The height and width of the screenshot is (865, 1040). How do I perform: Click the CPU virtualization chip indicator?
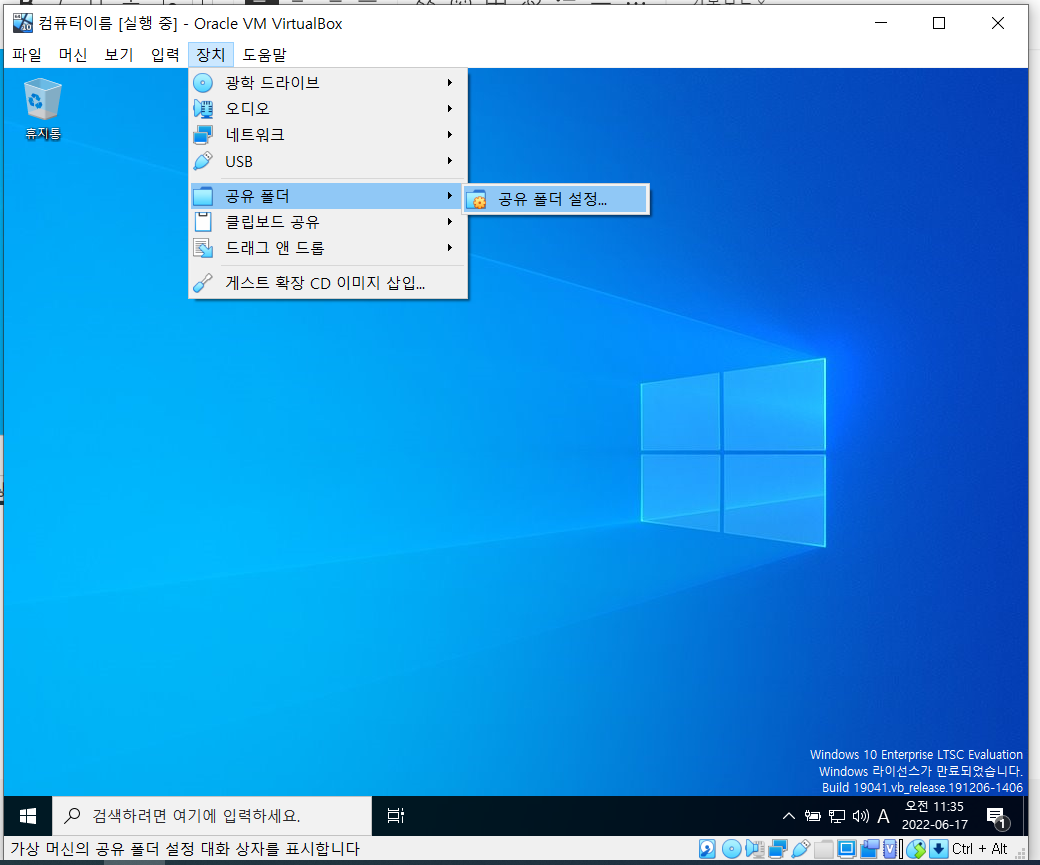pos(892,849)
